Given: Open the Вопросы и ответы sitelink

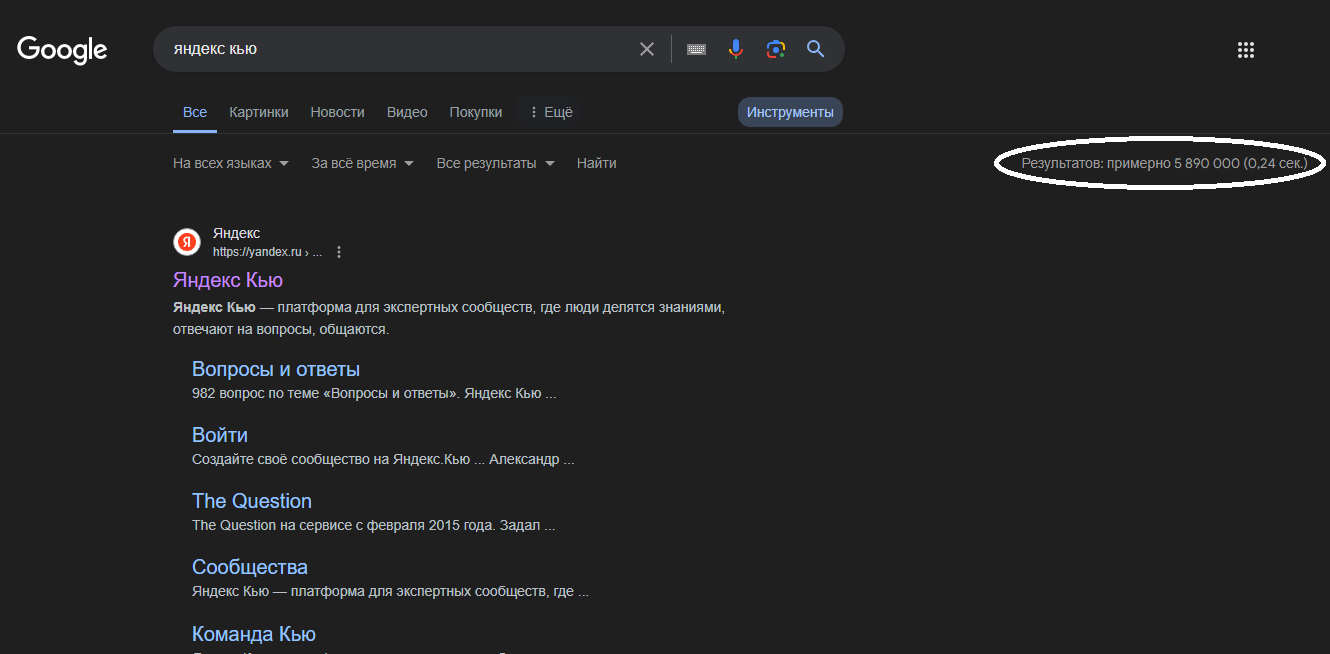Looking at the screenshot, I should click(x=276, y=370).
